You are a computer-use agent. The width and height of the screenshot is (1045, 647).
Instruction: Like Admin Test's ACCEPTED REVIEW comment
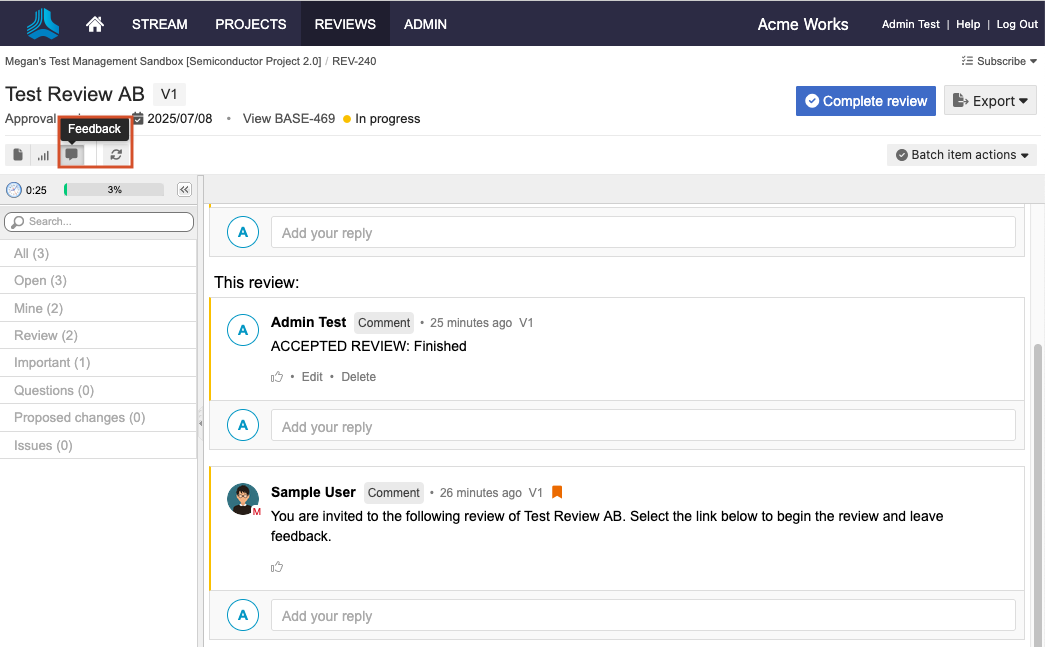(x=277, y=377)
